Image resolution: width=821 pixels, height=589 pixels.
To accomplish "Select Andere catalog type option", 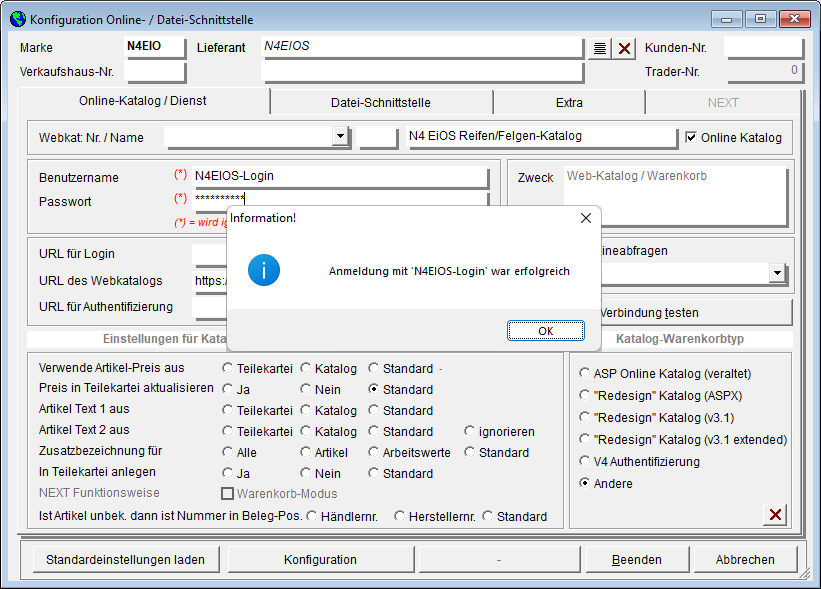I will click(584, 483).
